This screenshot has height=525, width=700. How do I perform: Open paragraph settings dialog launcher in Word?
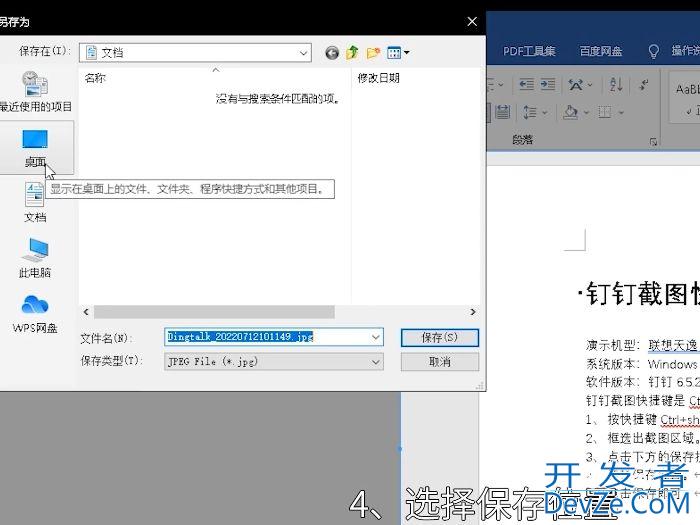(653, 142)
